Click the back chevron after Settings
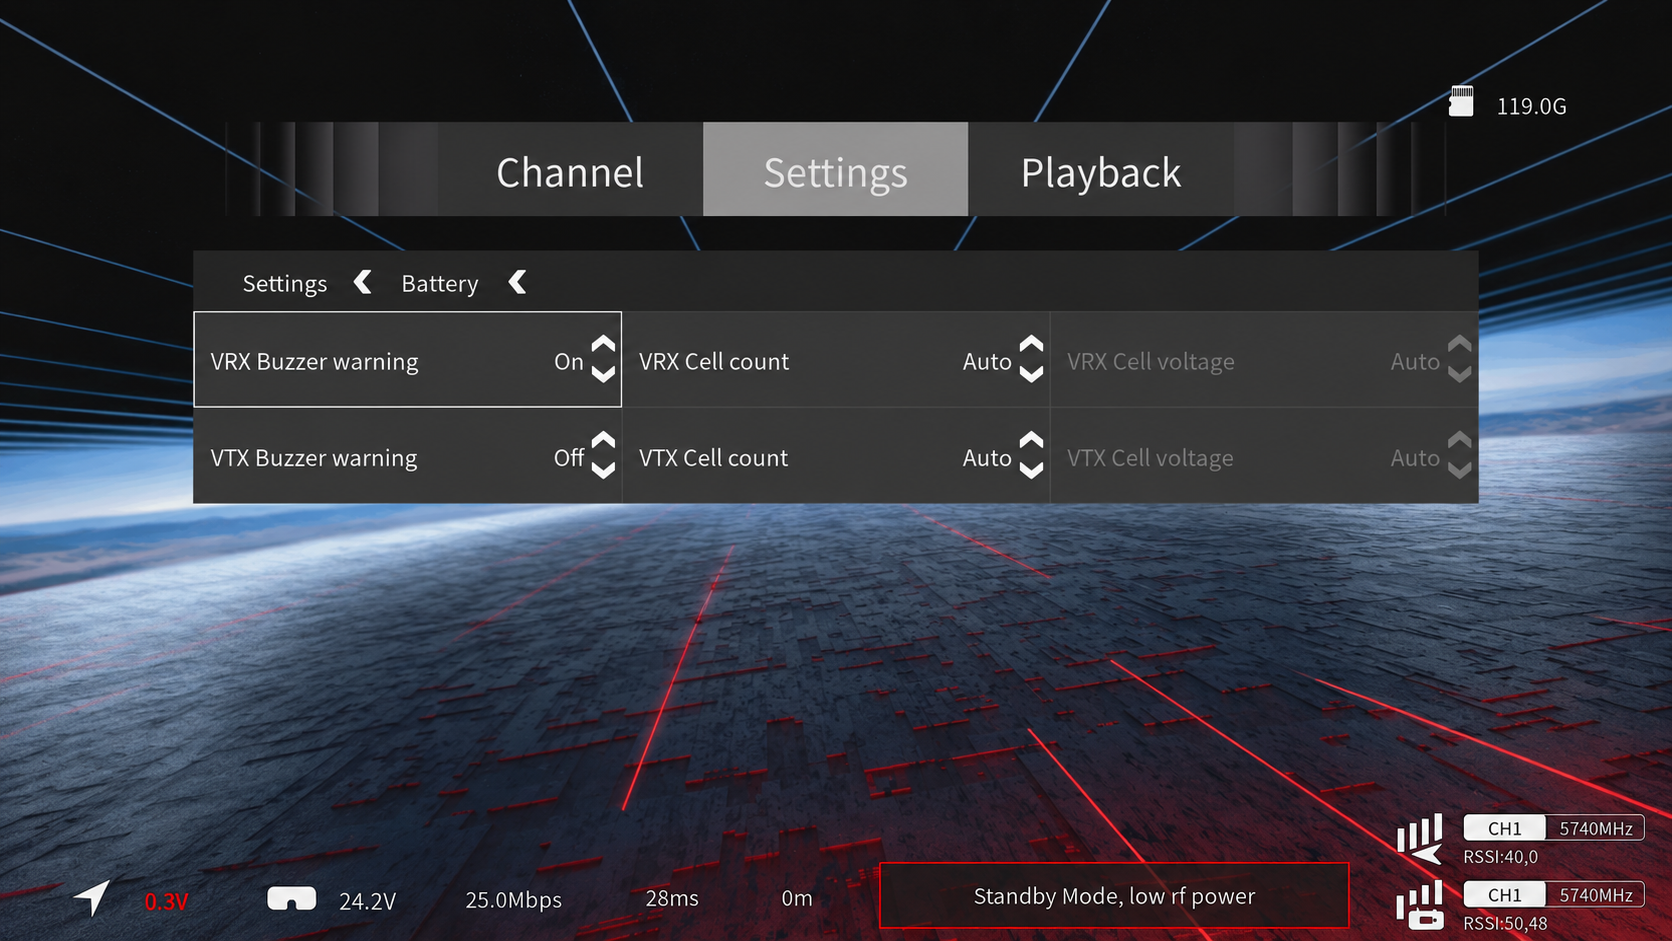The height and width of the screenshot is (941, 1672). [363, 283]
